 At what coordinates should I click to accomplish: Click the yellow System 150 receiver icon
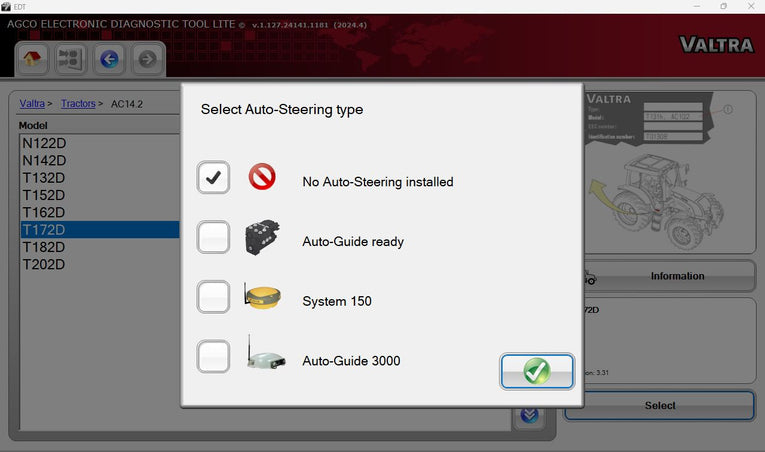click(x=262, y=297)
